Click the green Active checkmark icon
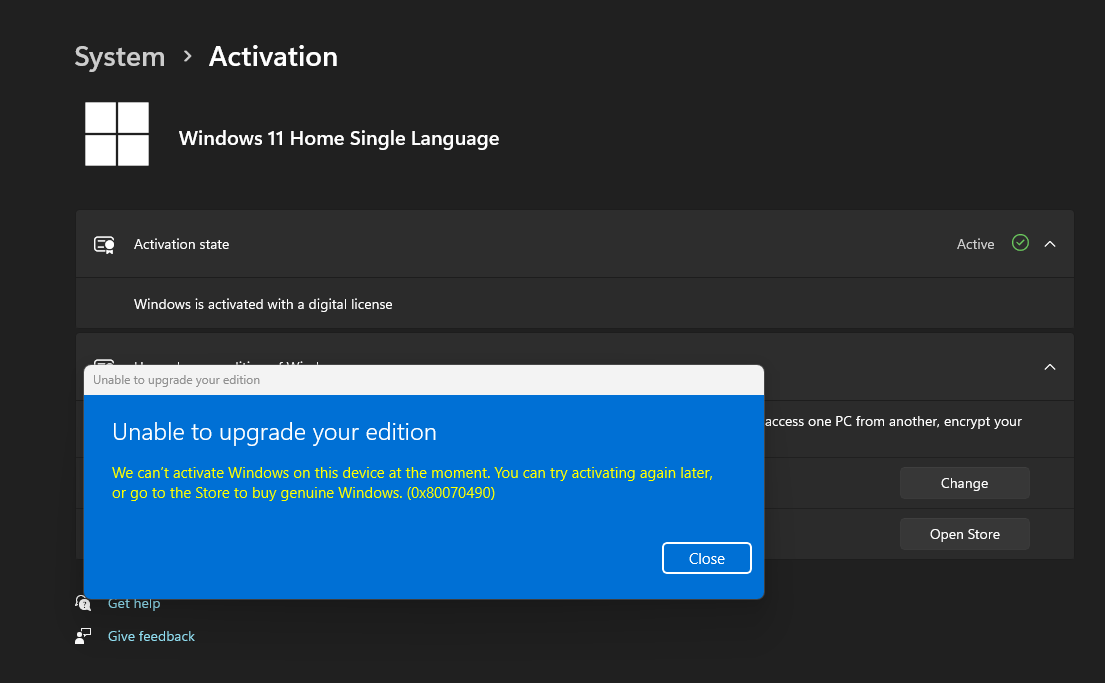The image size is (1105, 683). (x=1020, y=243)
